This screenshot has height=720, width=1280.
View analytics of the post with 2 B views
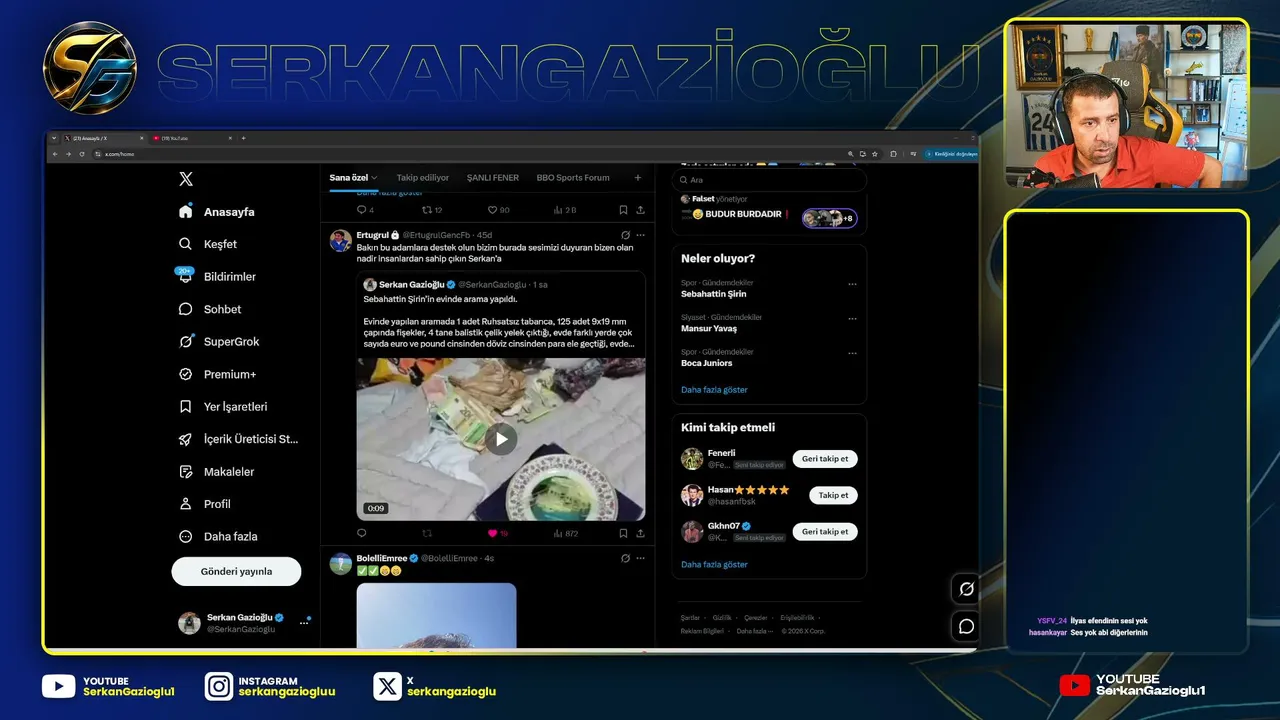564,210
